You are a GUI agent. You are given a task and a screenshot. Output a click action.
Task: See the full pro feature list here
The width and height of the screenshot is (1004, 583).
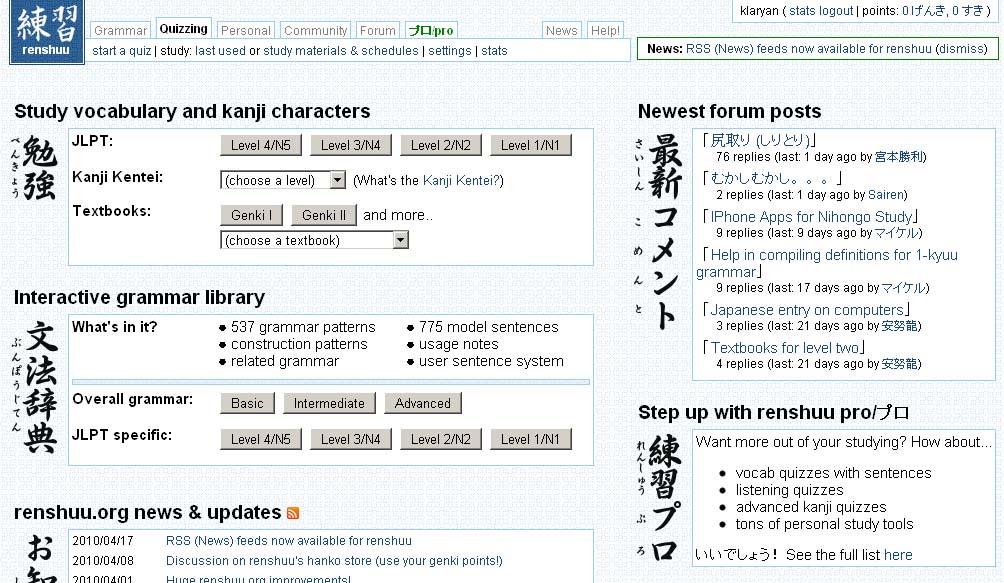pos(898,555)
